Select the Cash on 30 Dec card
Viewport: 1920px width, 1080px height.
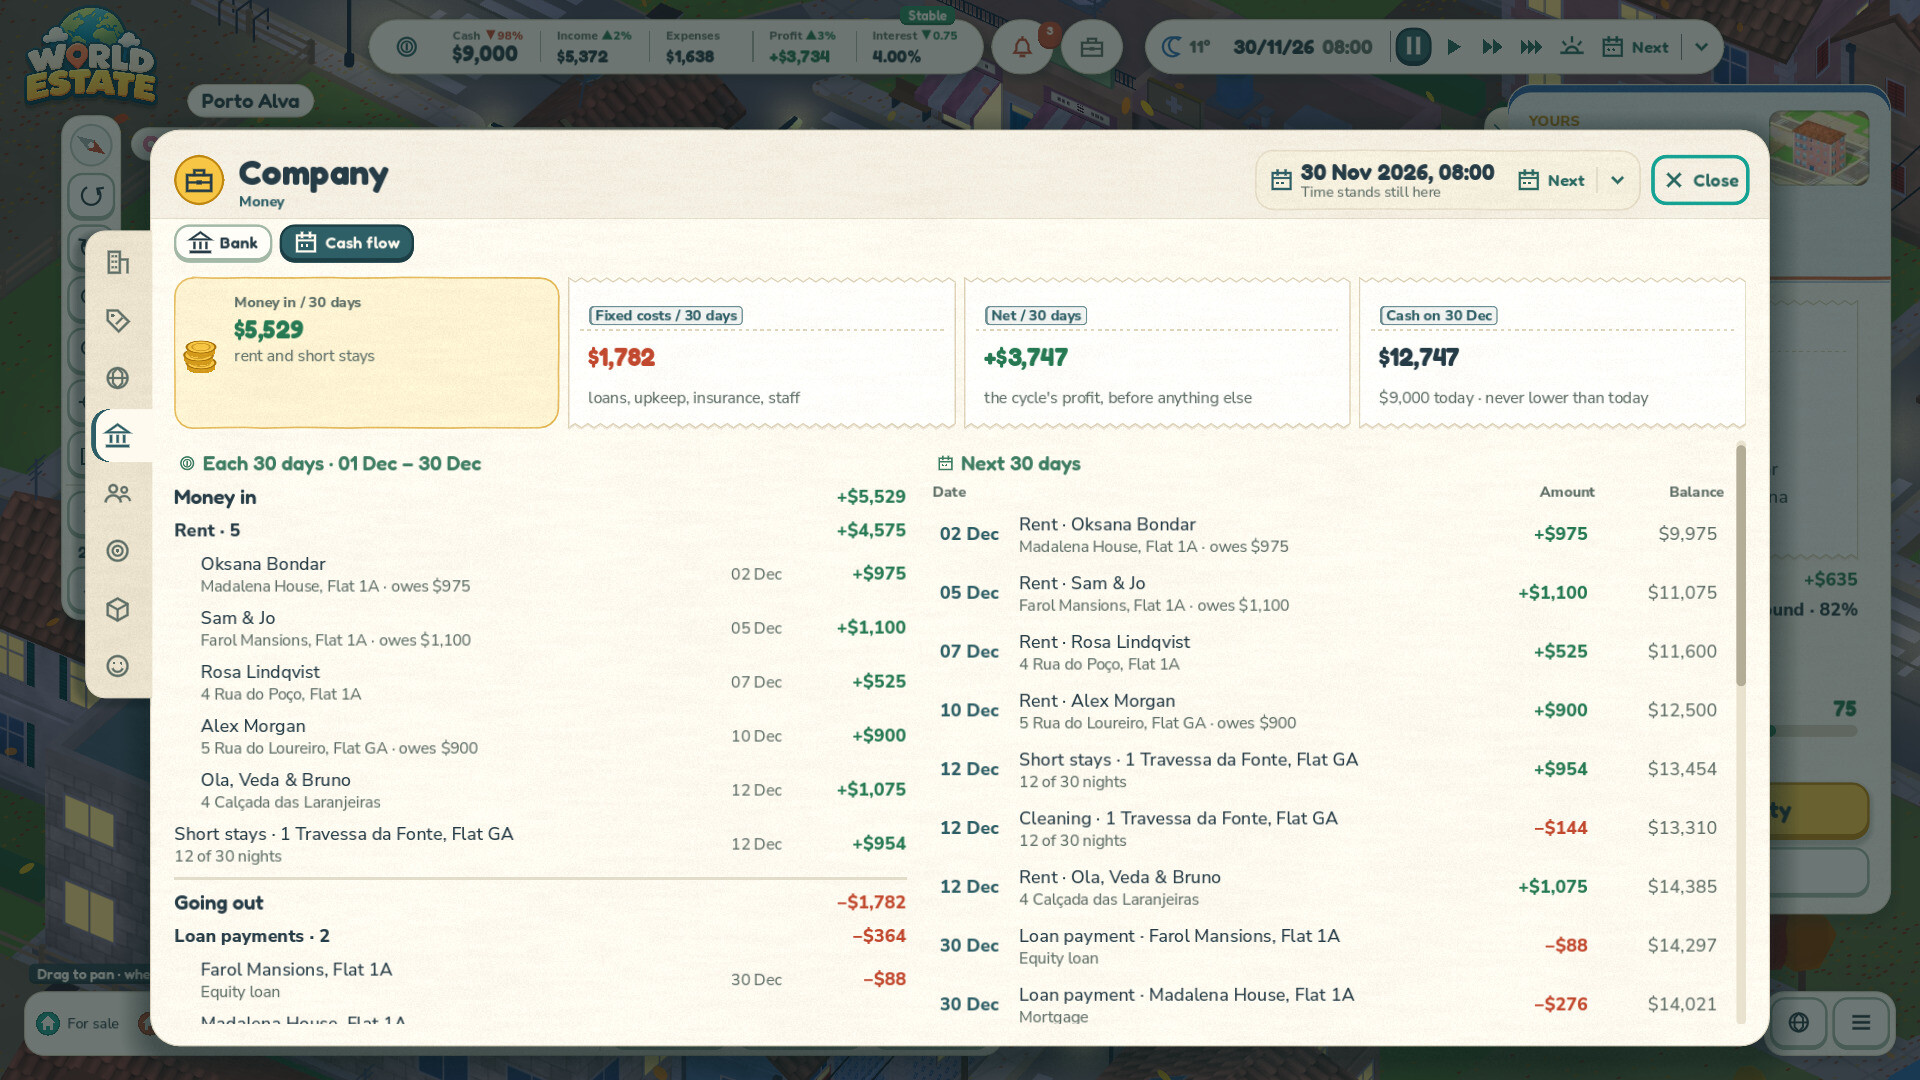click(x=1552, y=353)
